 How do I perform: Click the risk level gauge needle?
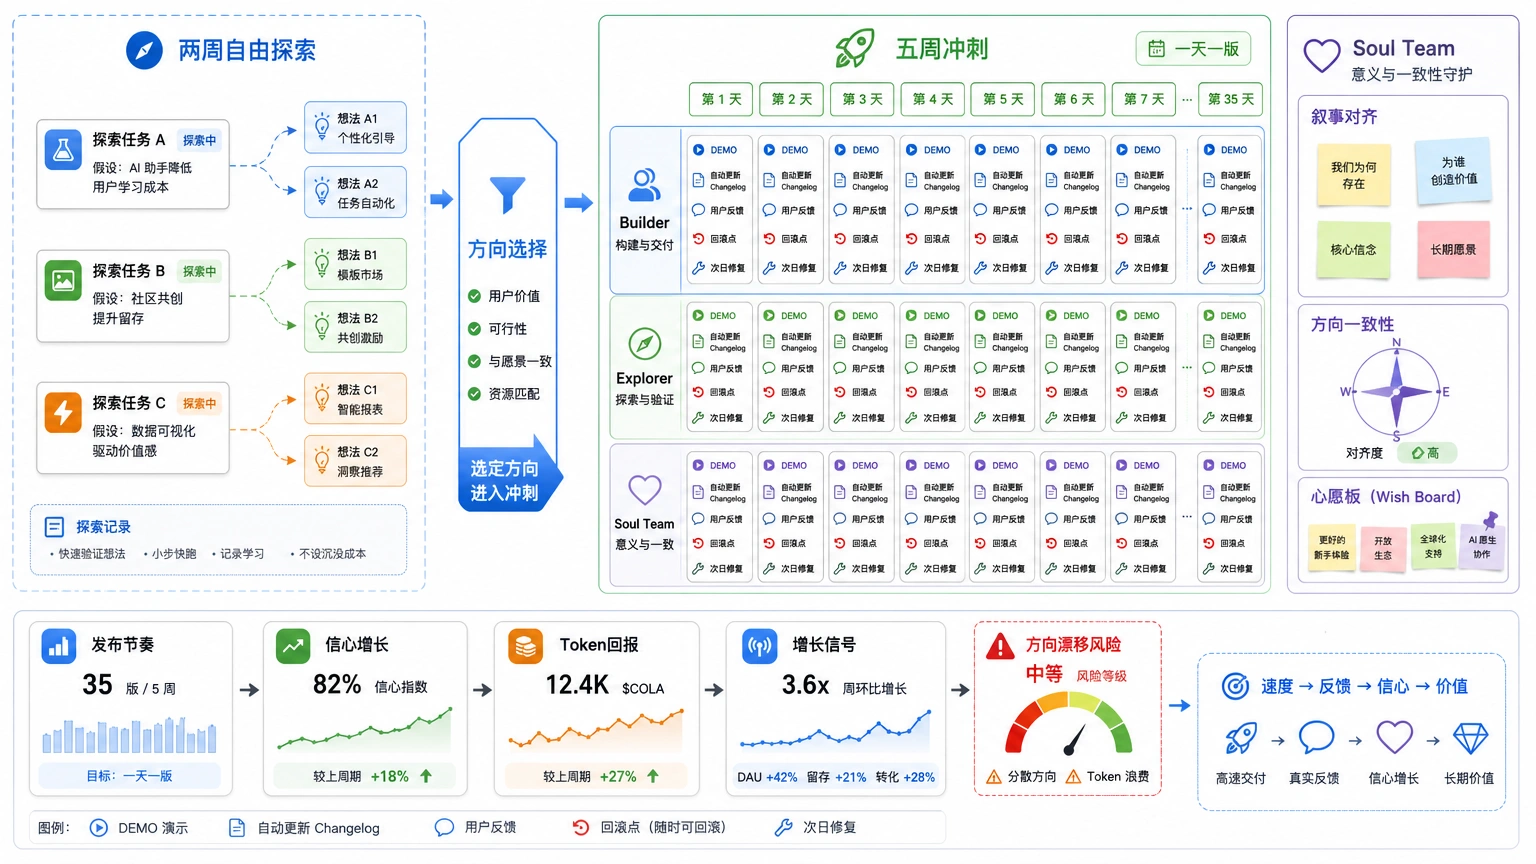[x=1075, y=740]
